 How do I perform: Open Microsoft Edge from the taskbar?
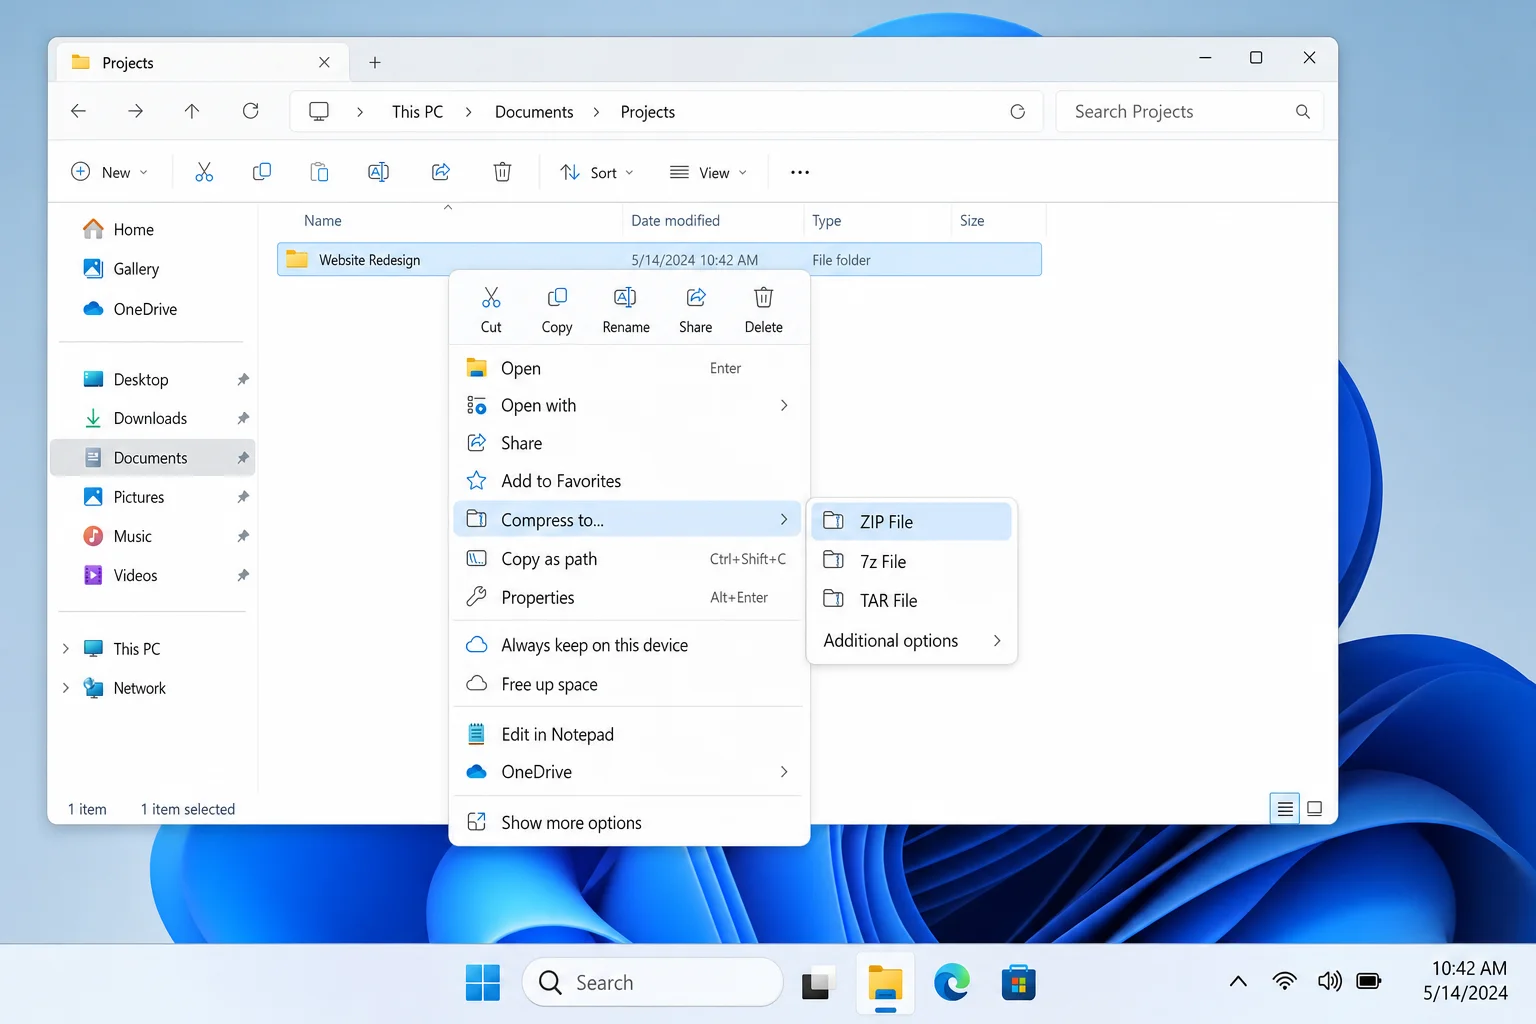(951, 983)
